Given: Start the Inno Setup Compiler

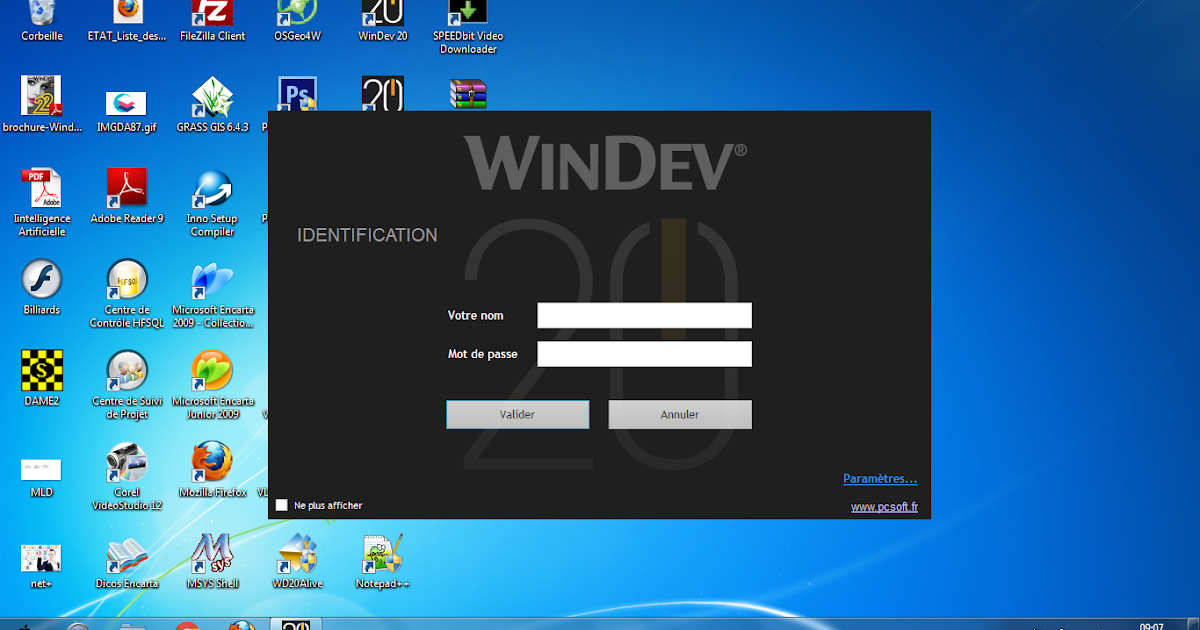Looking at the screenshot, I should point(212,190).
